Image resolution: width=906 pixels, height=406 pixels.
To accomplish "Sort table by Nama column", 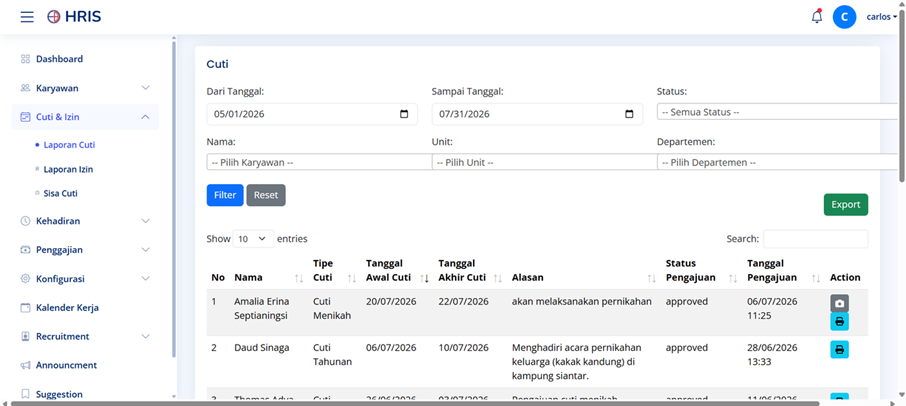I will [x=299, y=278].
